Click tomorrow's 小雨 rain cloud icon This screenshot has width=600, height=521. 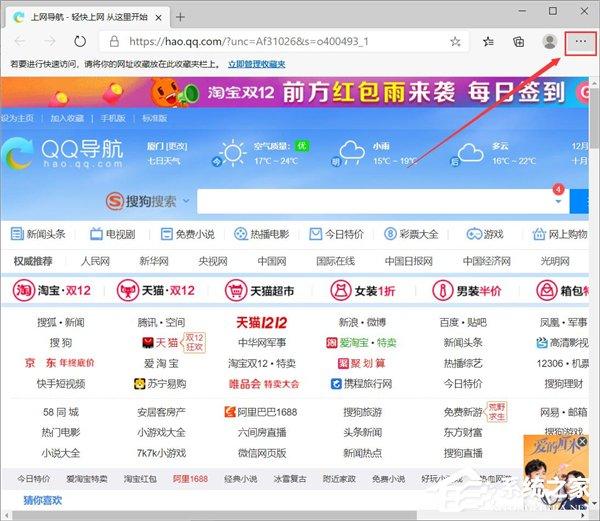[x=352, y=152]
